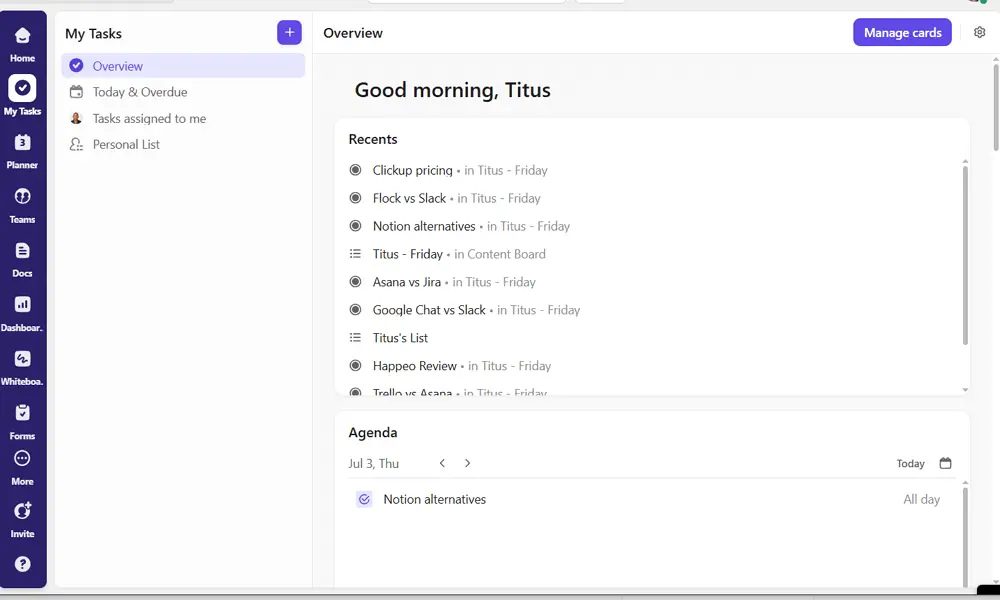This screenshot has height=600, width=1000.
Task: Show More sidebar options
Action: 22,467
